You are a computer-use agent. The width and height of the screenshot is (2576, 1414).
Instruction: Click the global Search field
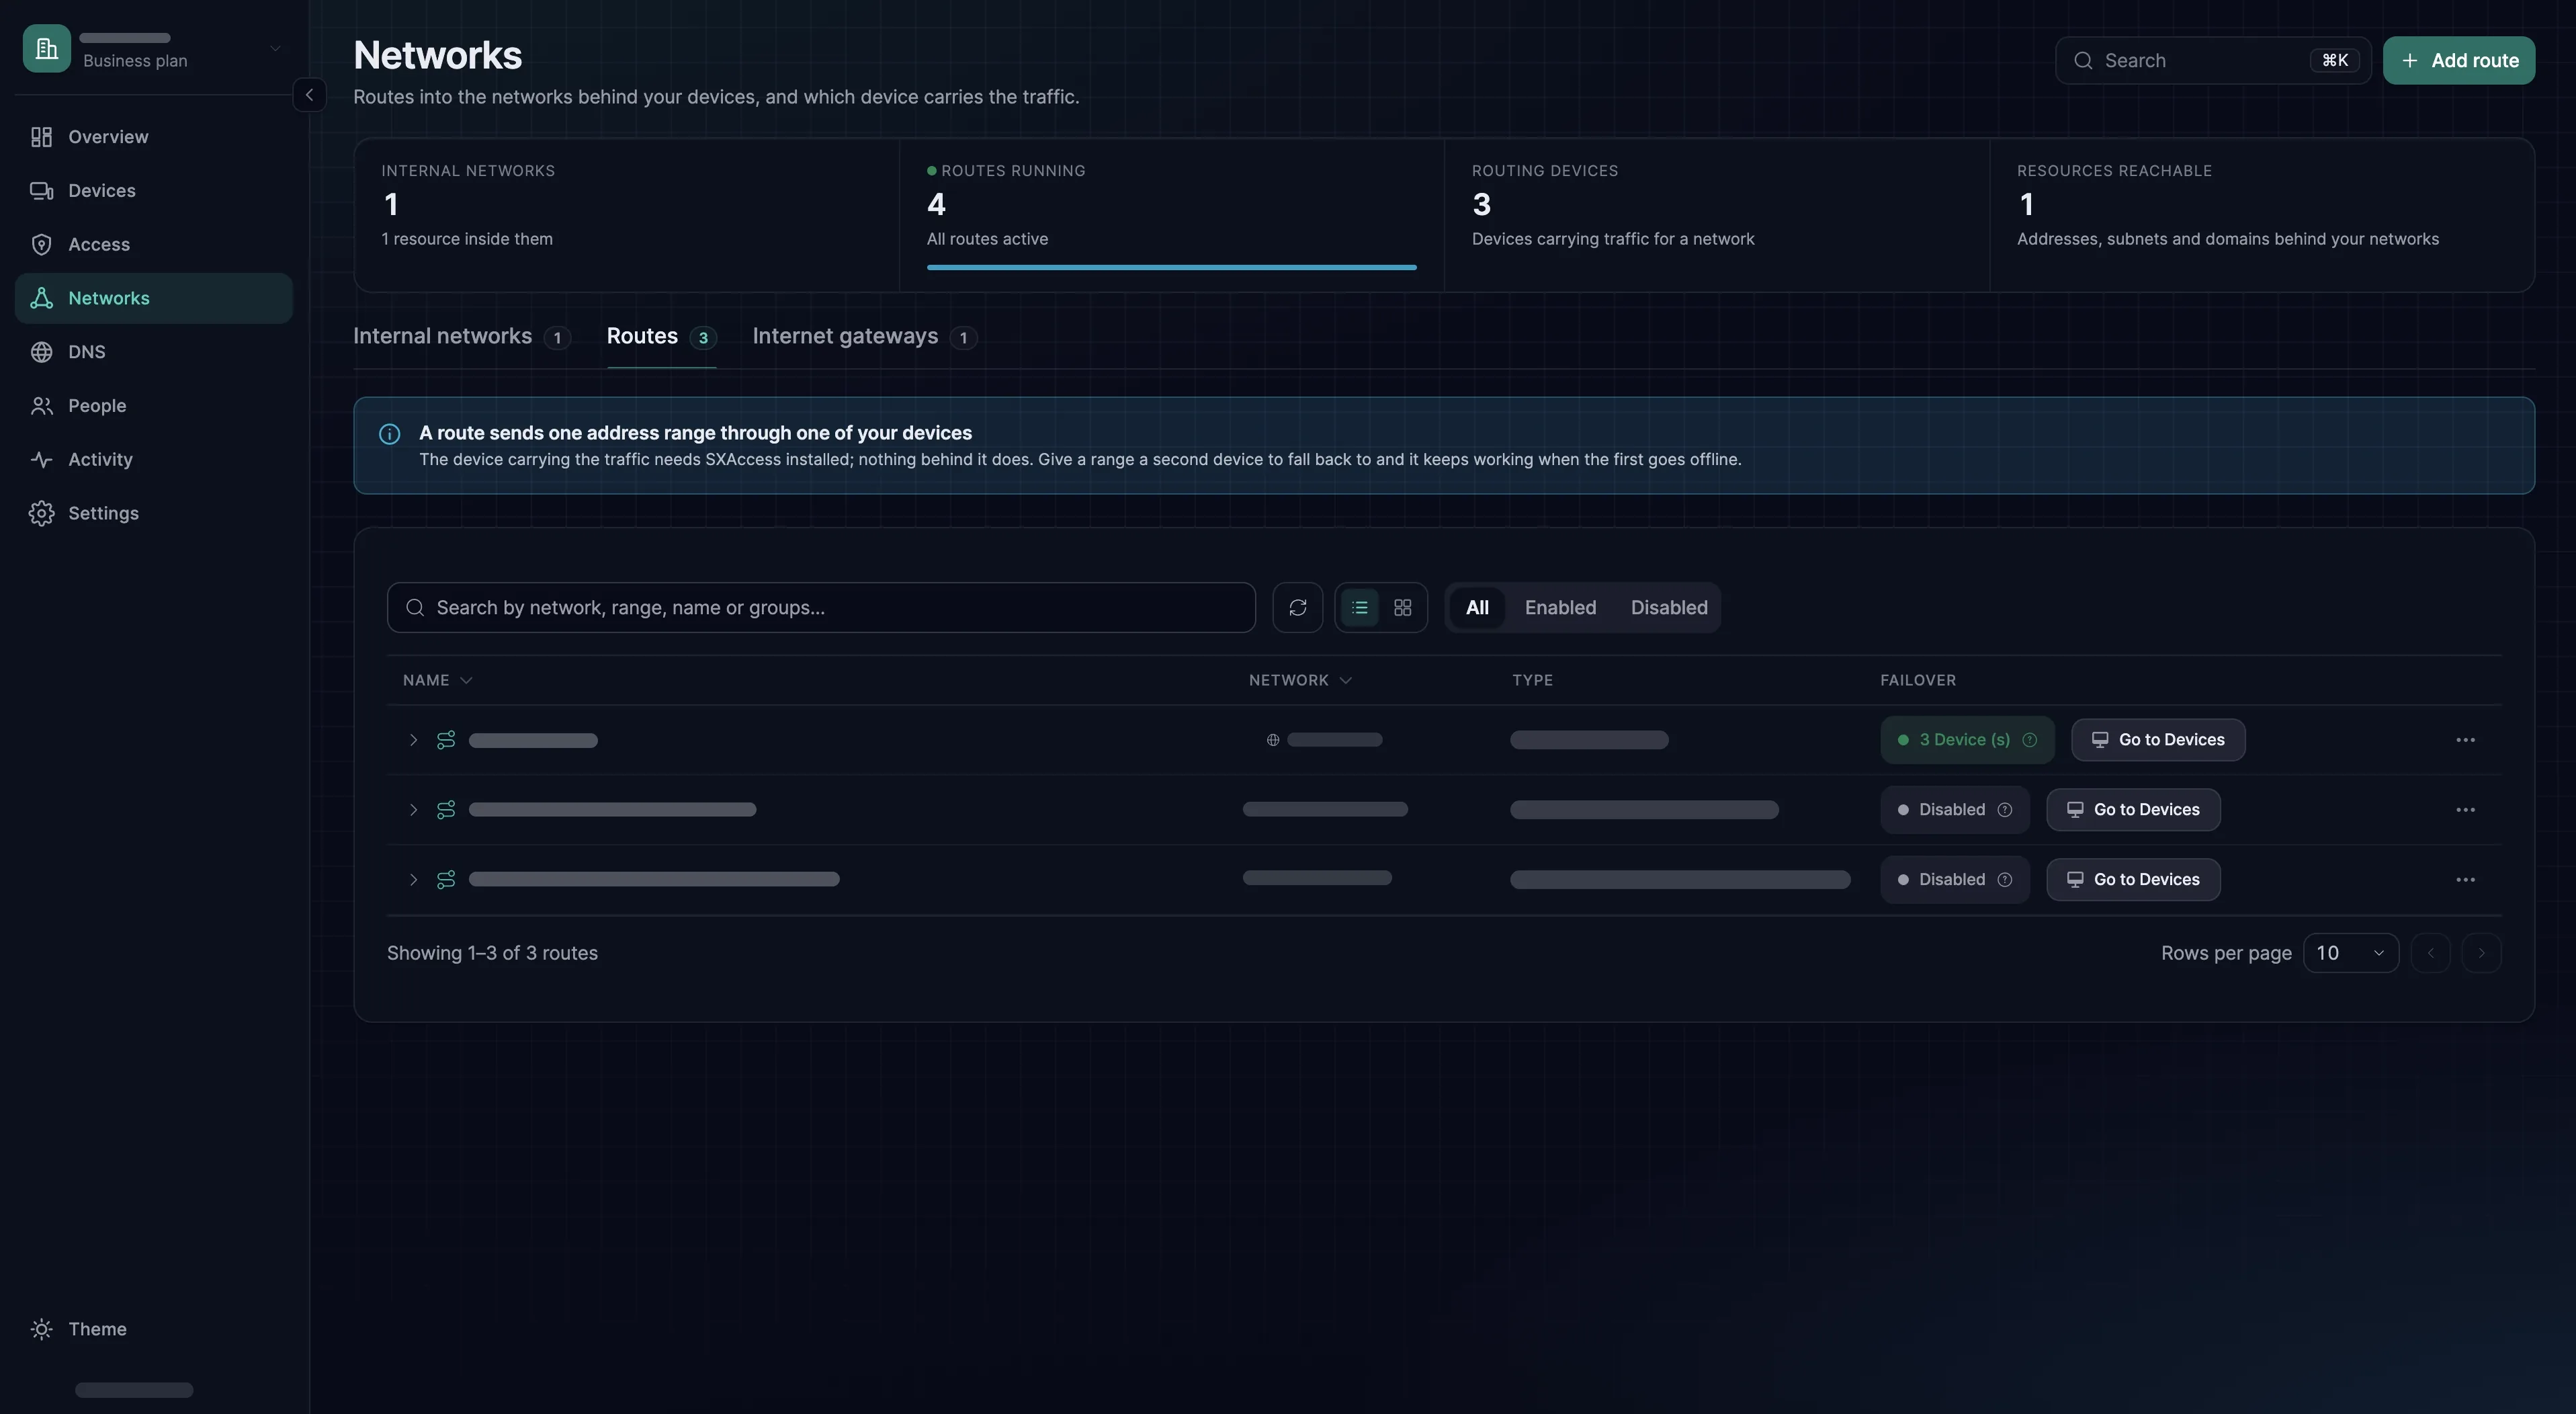pyautogui.click(x=2212, y=61)
